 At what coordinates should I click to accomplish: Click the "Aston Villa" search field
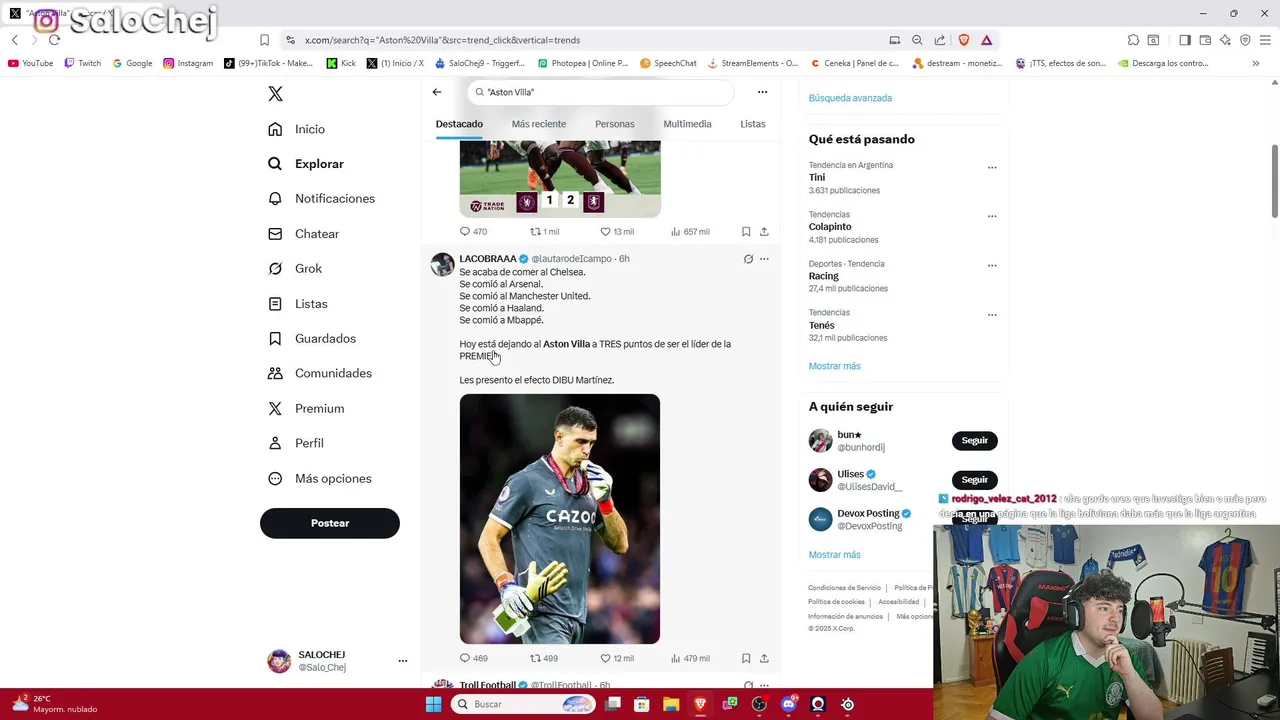[x=600, y=92]
